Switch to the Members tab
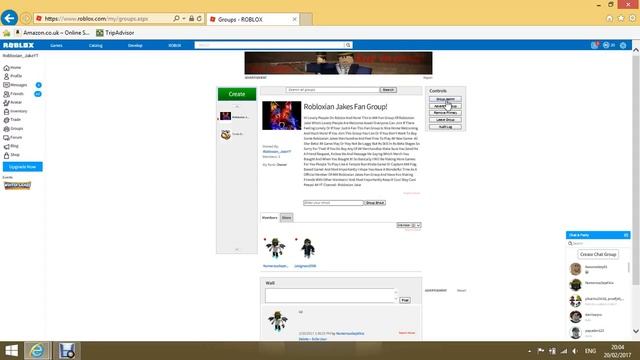This screenshot has width=640, height=360. [269, 218]
